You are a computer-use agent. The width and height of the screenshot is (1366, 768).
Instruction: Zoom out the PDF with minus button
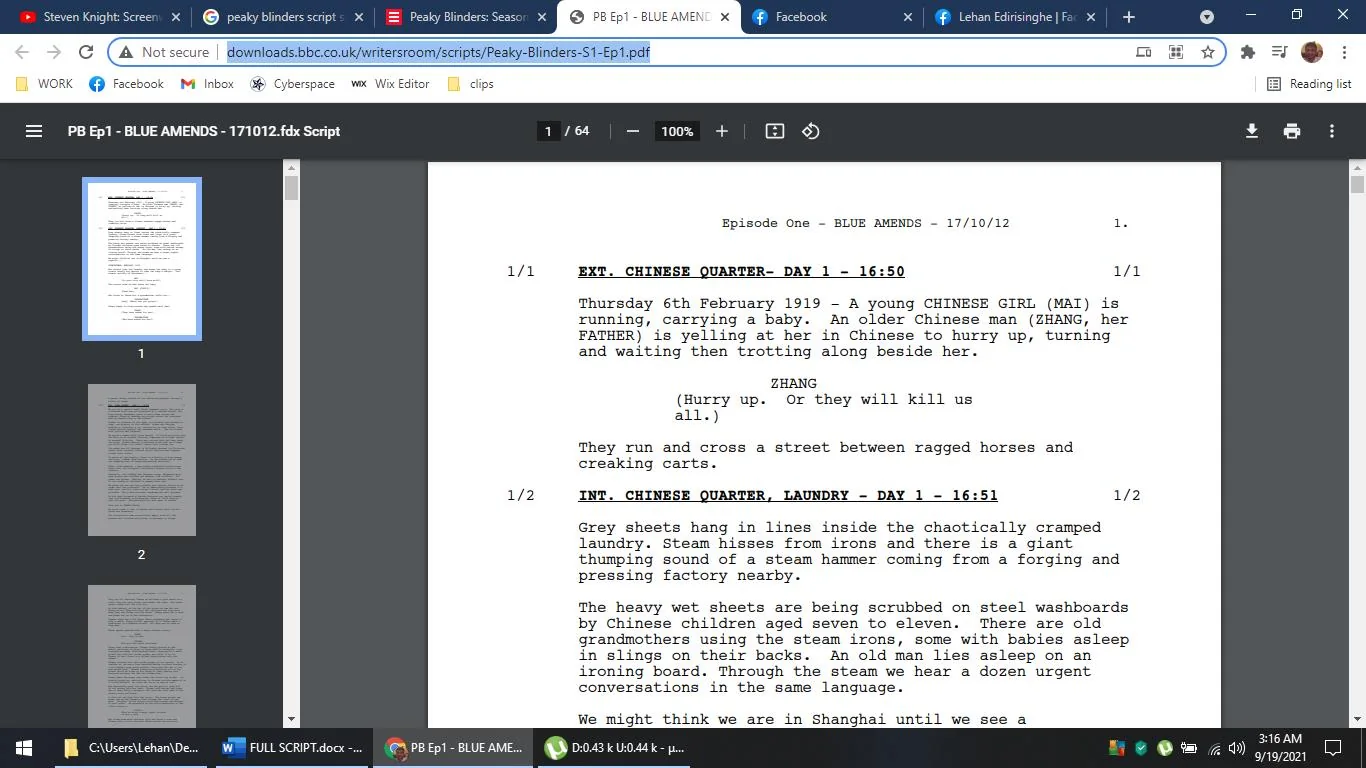[632, 131]
